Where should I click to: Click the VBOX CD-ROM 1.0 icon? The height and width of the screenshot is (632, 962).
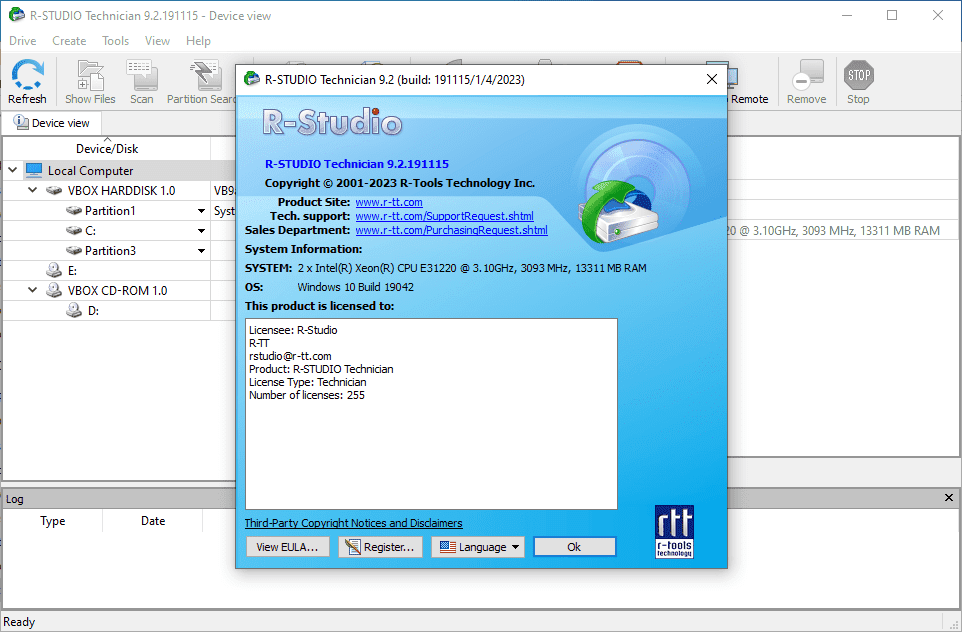[54, 290]
